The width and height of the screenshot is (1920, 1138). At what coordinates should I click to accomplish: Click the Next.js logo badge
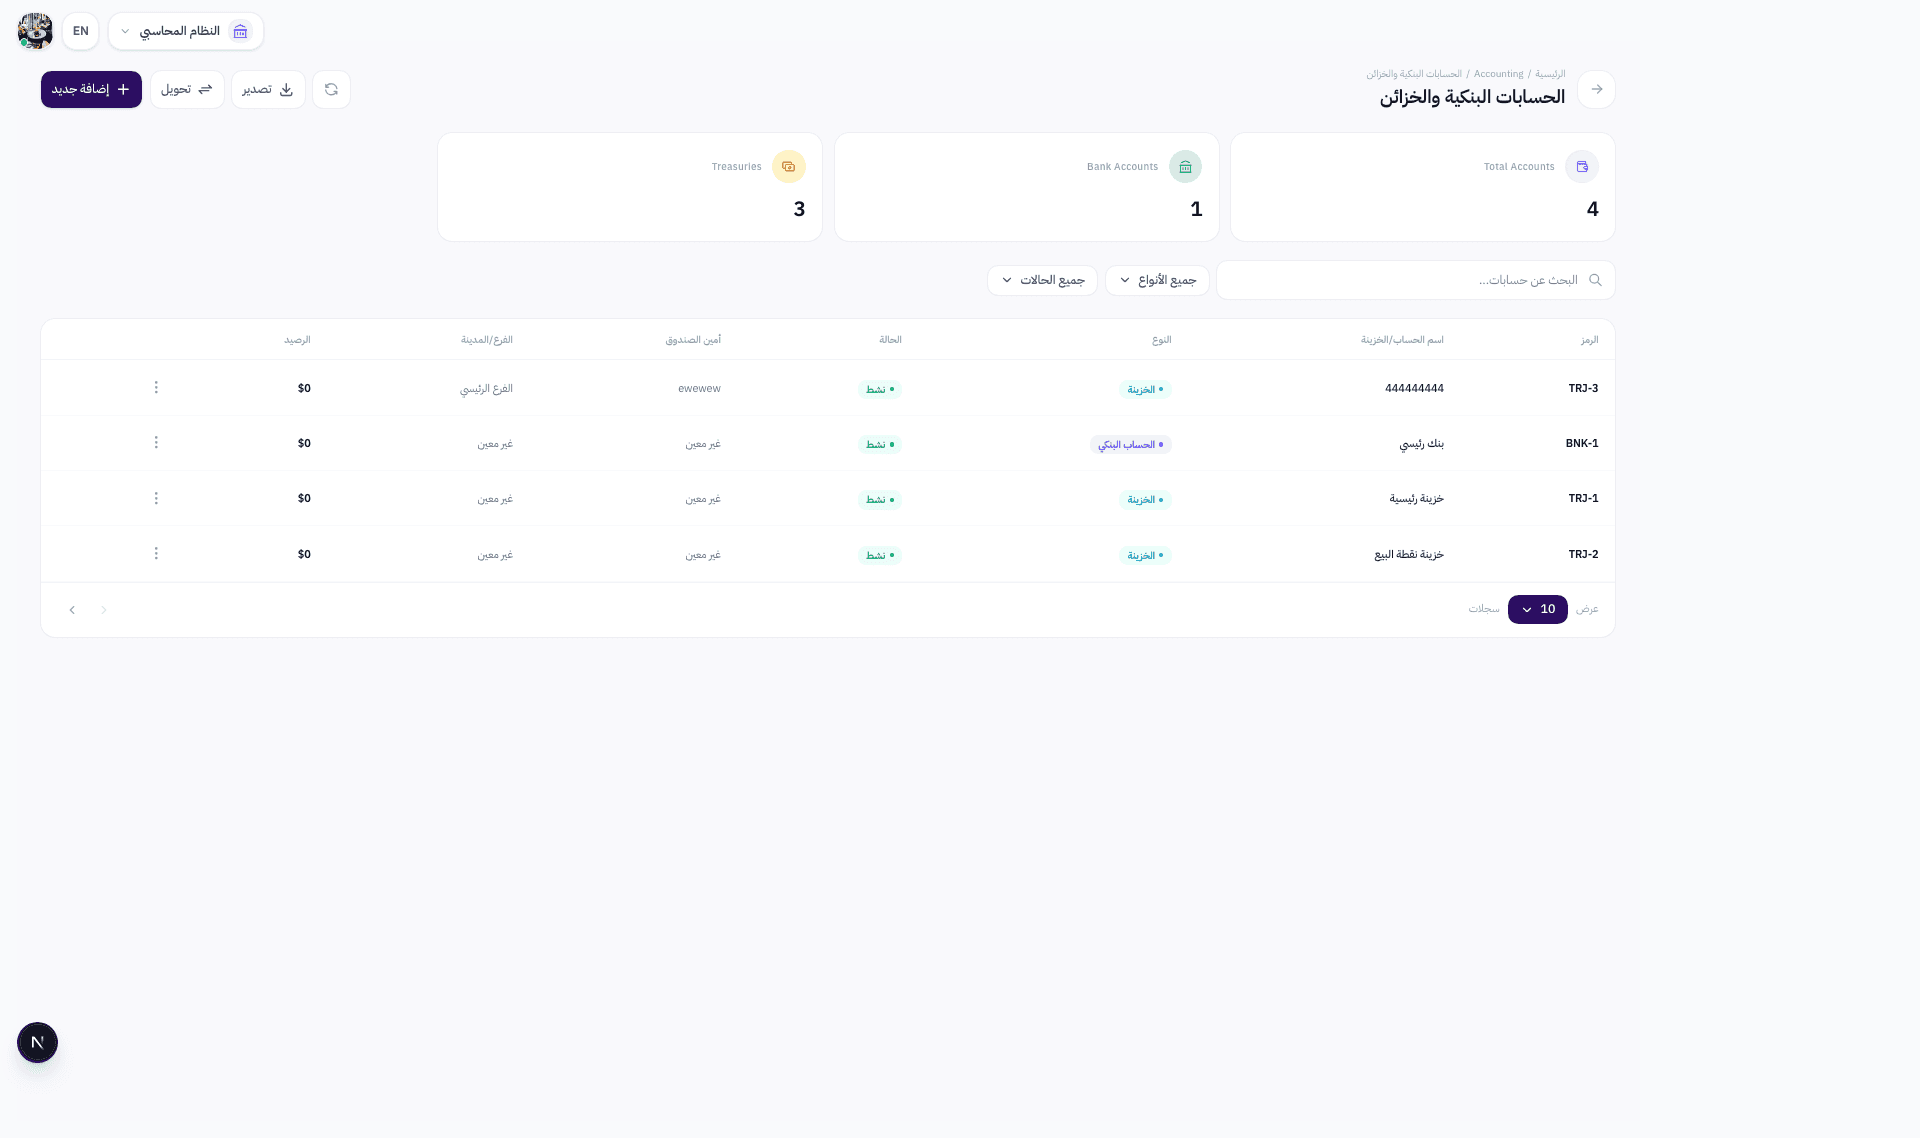[38, 1043]
